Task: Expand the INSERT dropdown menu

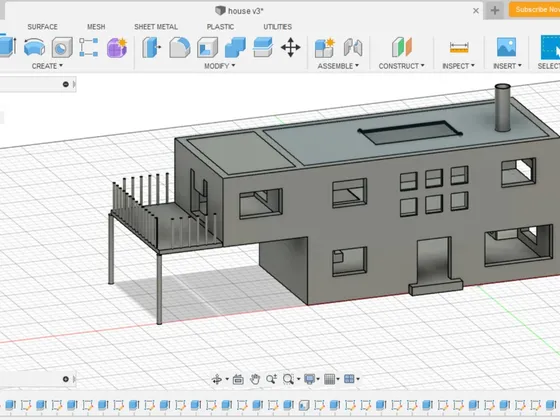Action: tap(507, 66)
